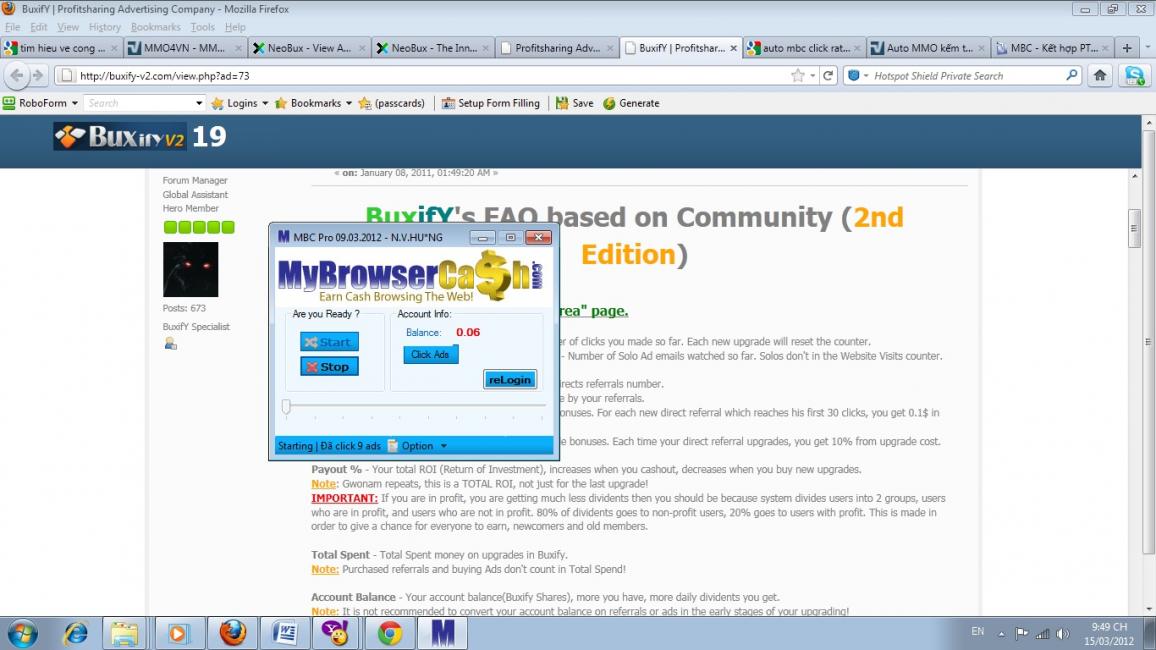Open the (passcards) RoboForm item
The width and height of the screenshot is (1156, 650).
pyautogui.click(x=391, y=103)
